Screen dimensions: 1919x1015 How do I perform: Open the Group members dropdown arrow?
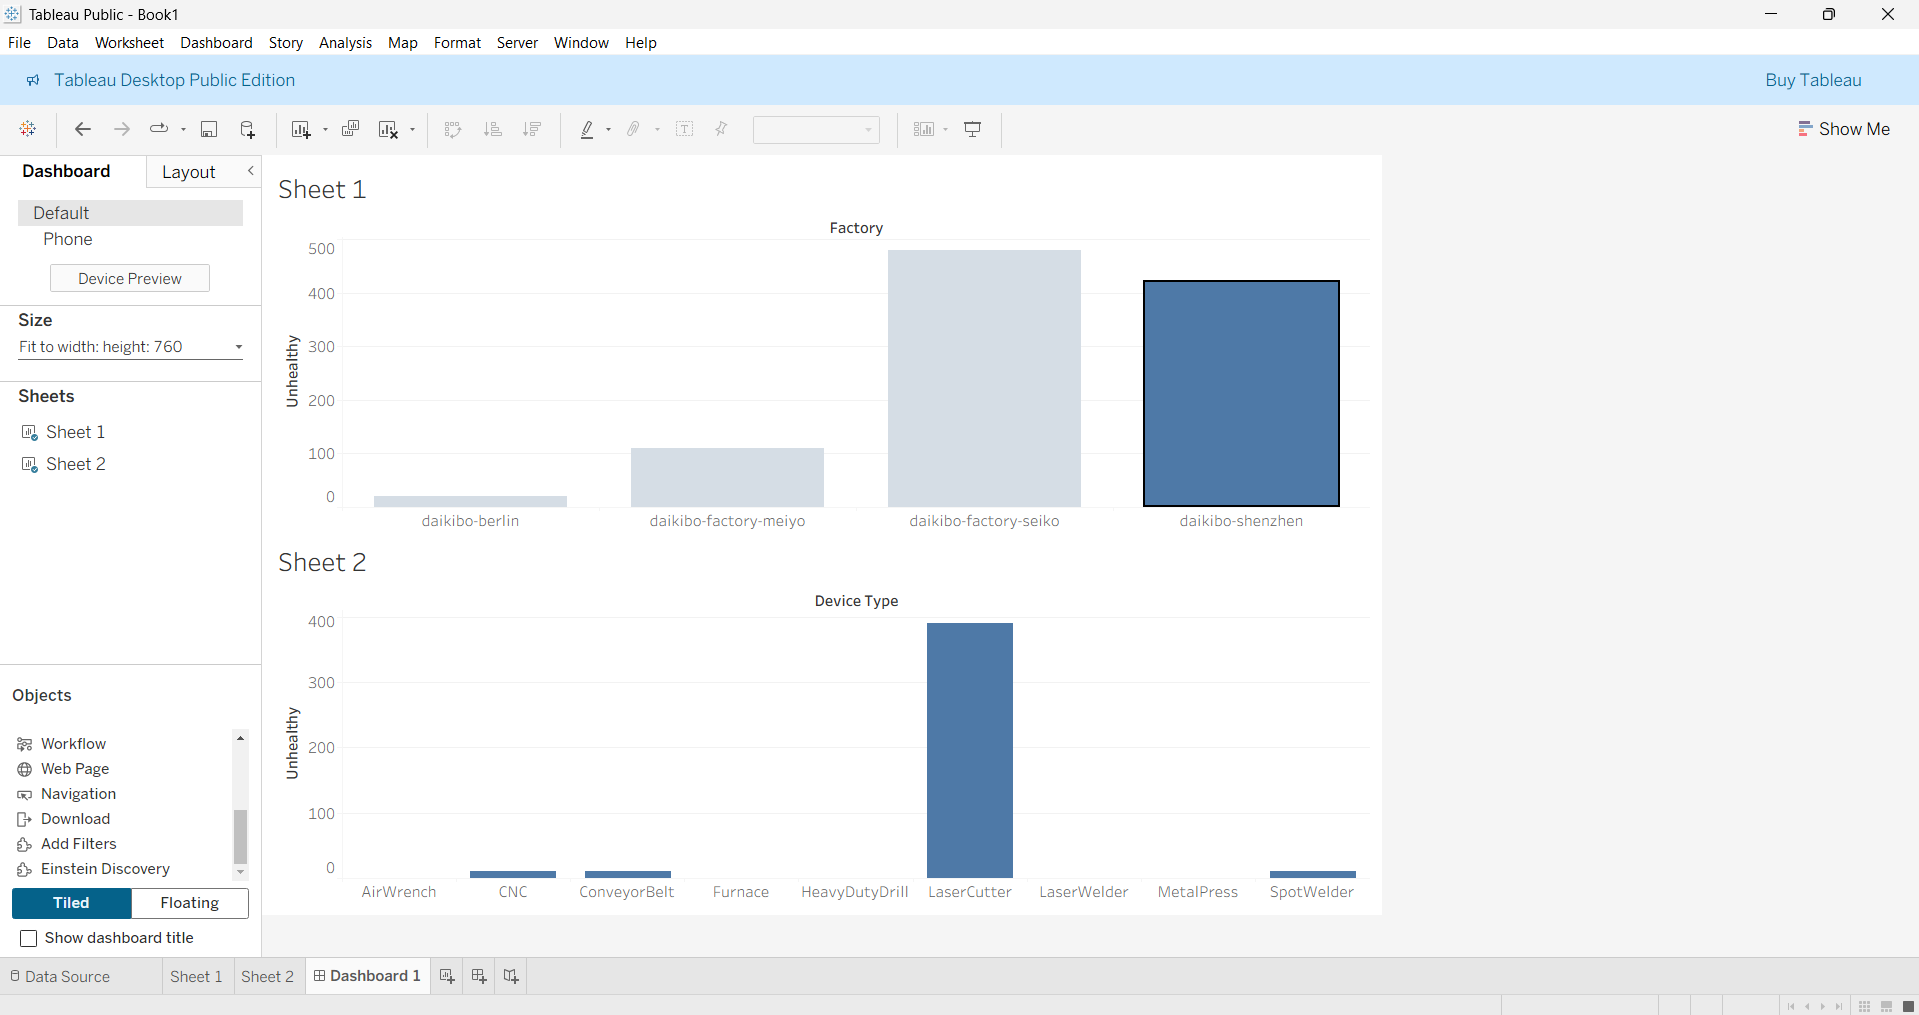657,129
